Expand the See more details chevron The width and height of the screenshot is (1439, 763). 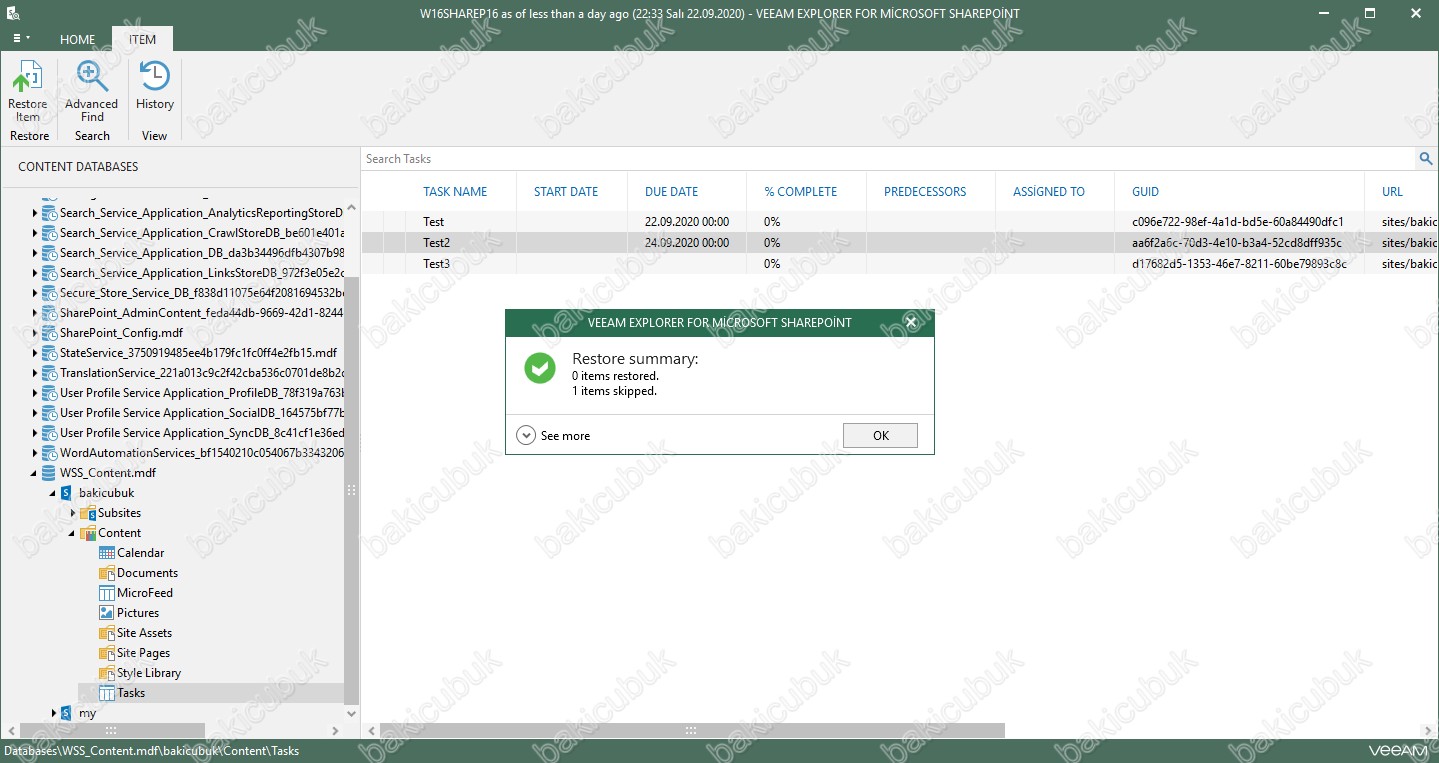tap(526, 435)
